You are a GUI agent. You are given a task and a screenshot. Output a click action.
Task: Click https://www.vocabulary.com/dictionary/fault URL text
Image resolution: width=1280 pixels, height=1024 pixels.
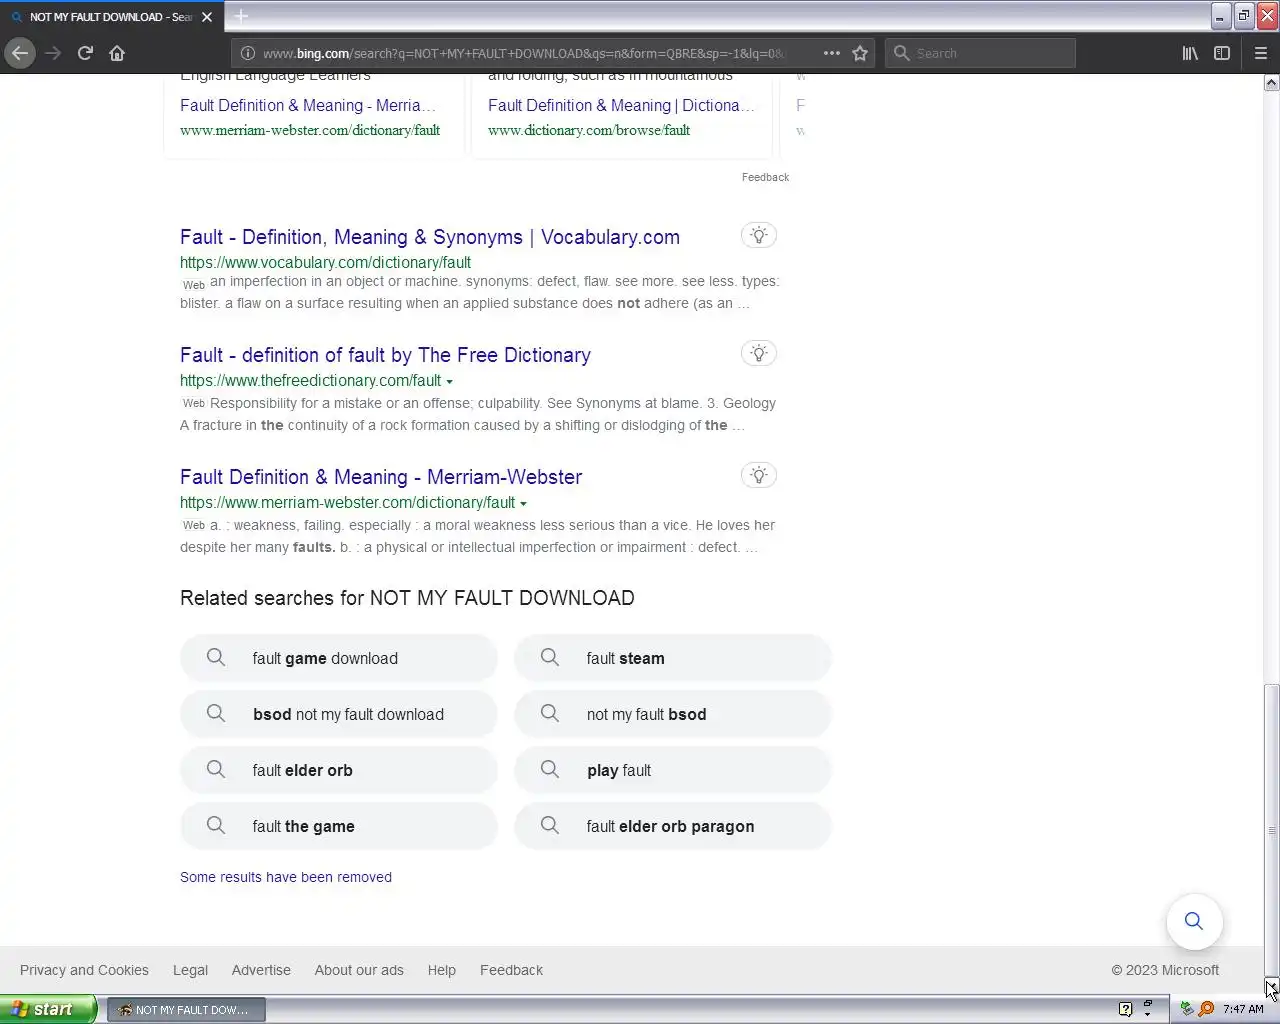[325, 262]
